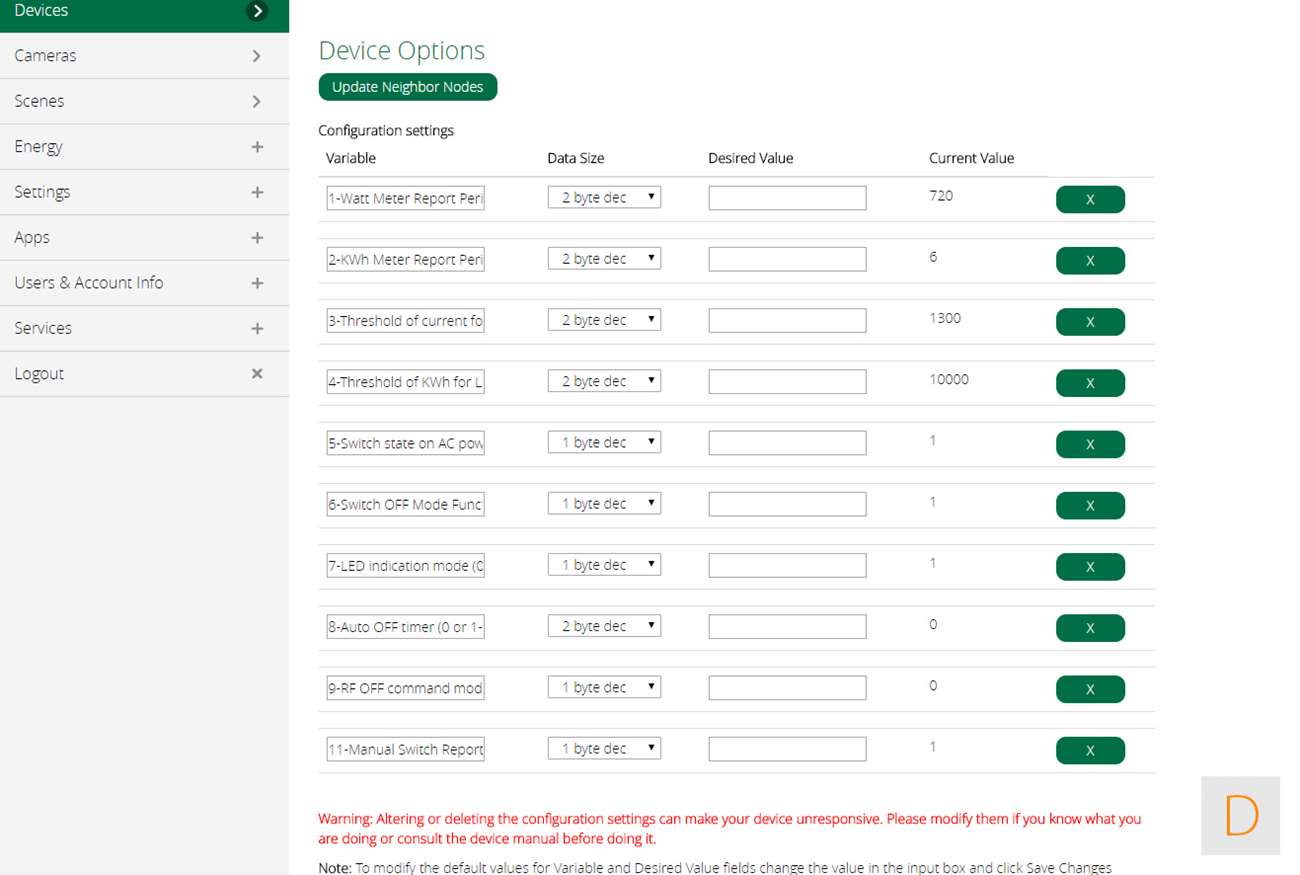Click the plus icon beside Energy
Viewport: 1300px width, 875px height.
click(x=257, y=147)
